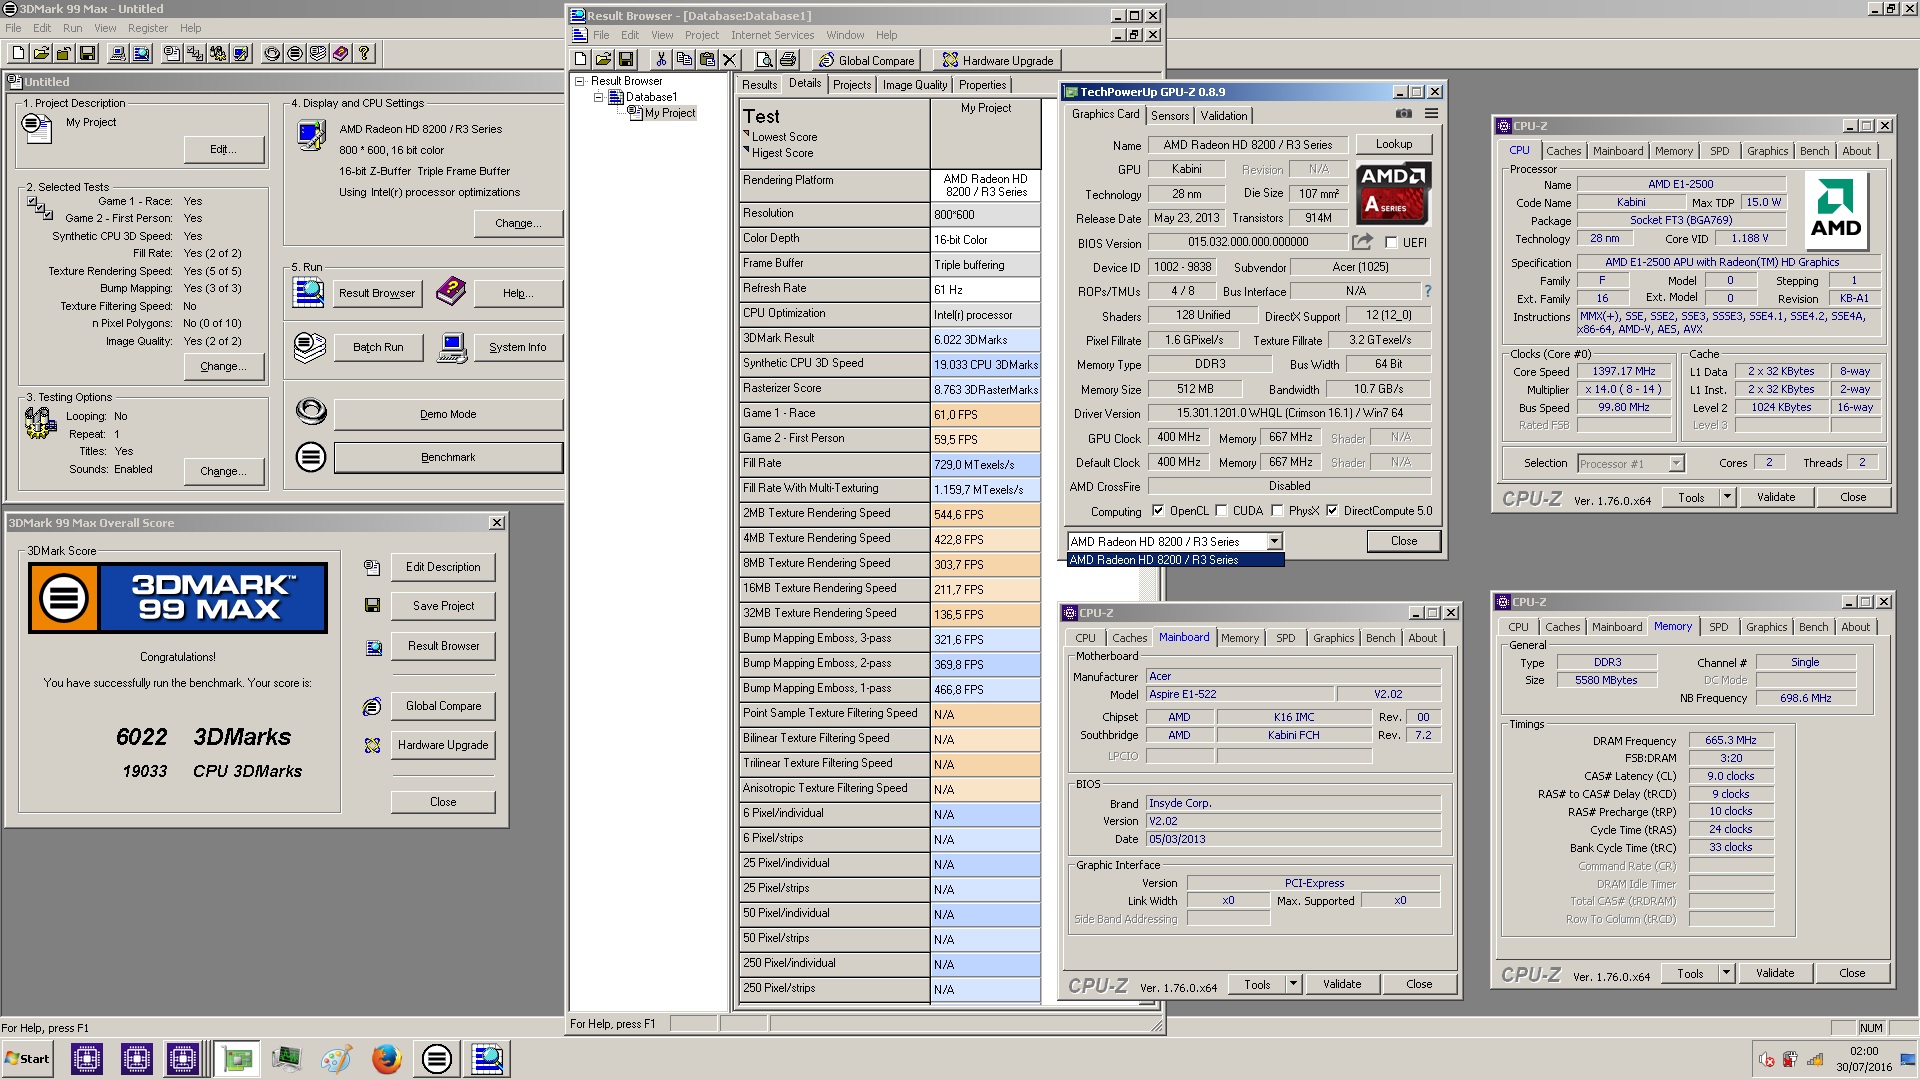Screen dimensions: 1920x1080
Task: Open Internet Services menu in Result Browser
Action: click(772, 35)
